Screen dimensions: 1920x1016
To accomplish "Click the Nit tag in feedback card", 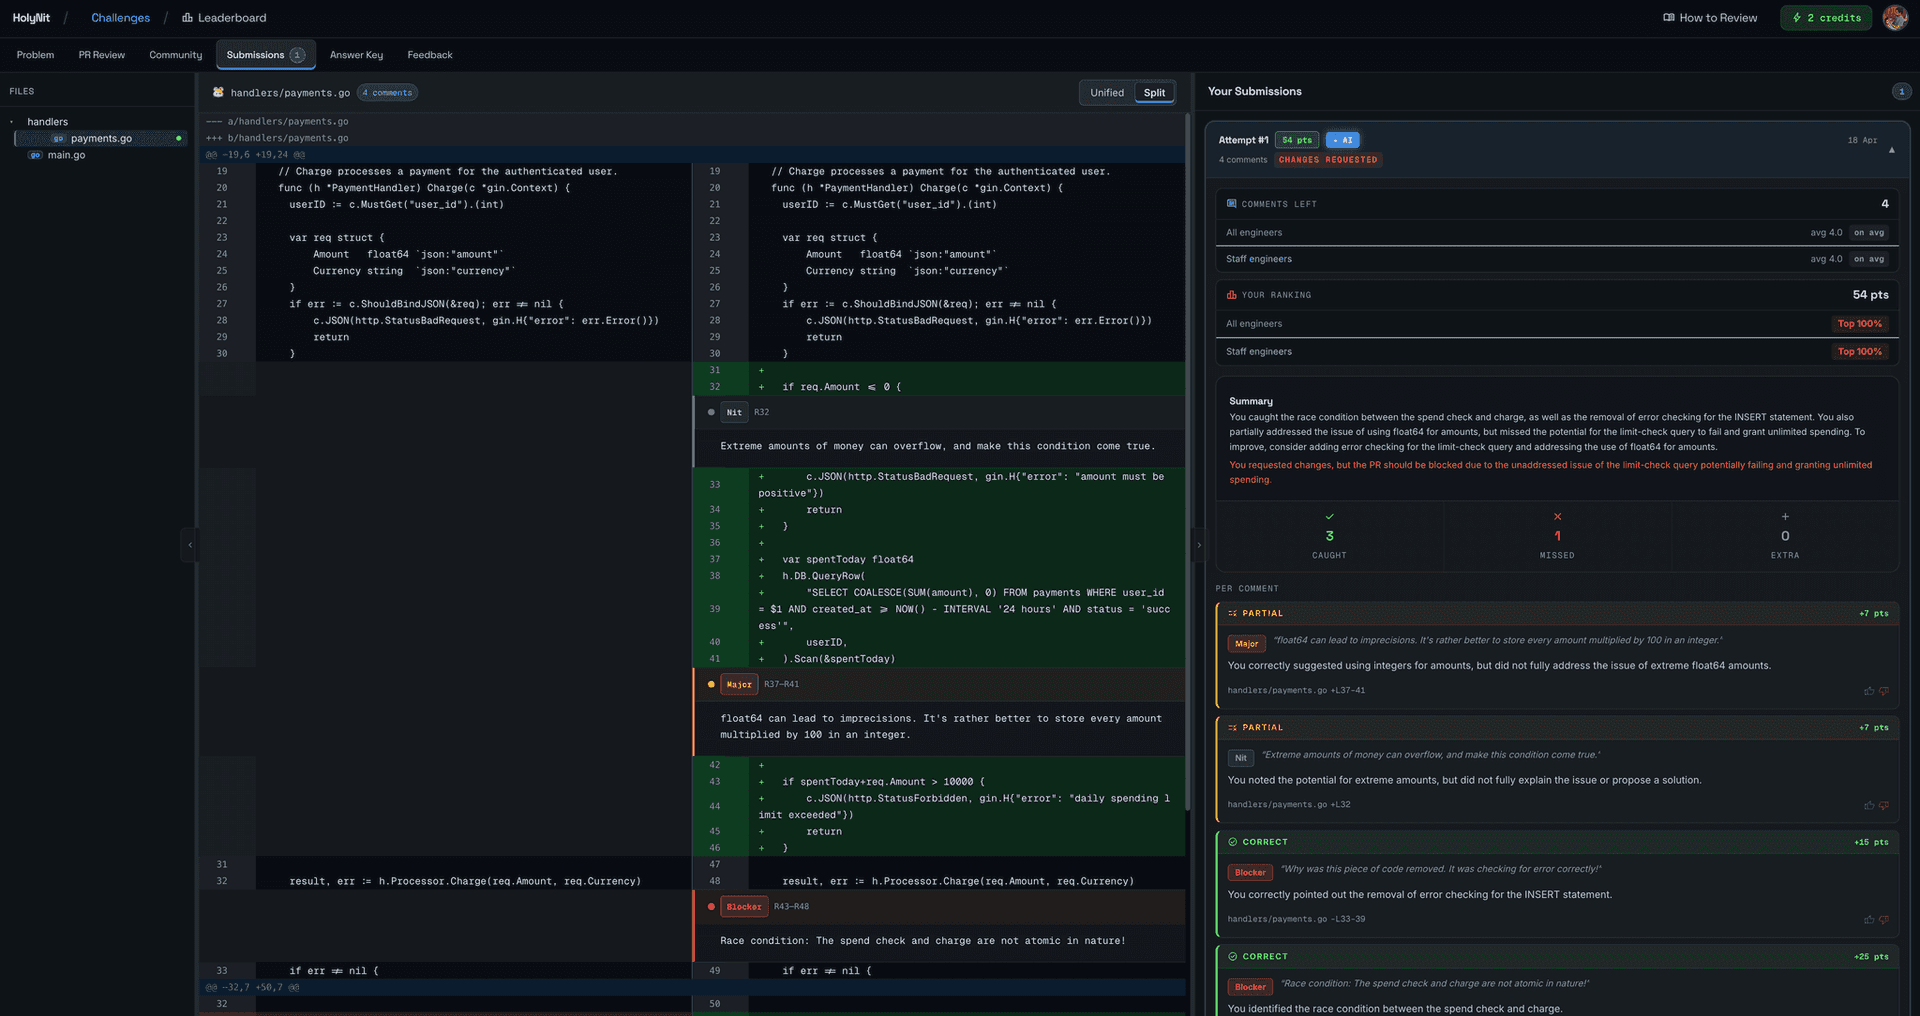I will [1240, 758].
